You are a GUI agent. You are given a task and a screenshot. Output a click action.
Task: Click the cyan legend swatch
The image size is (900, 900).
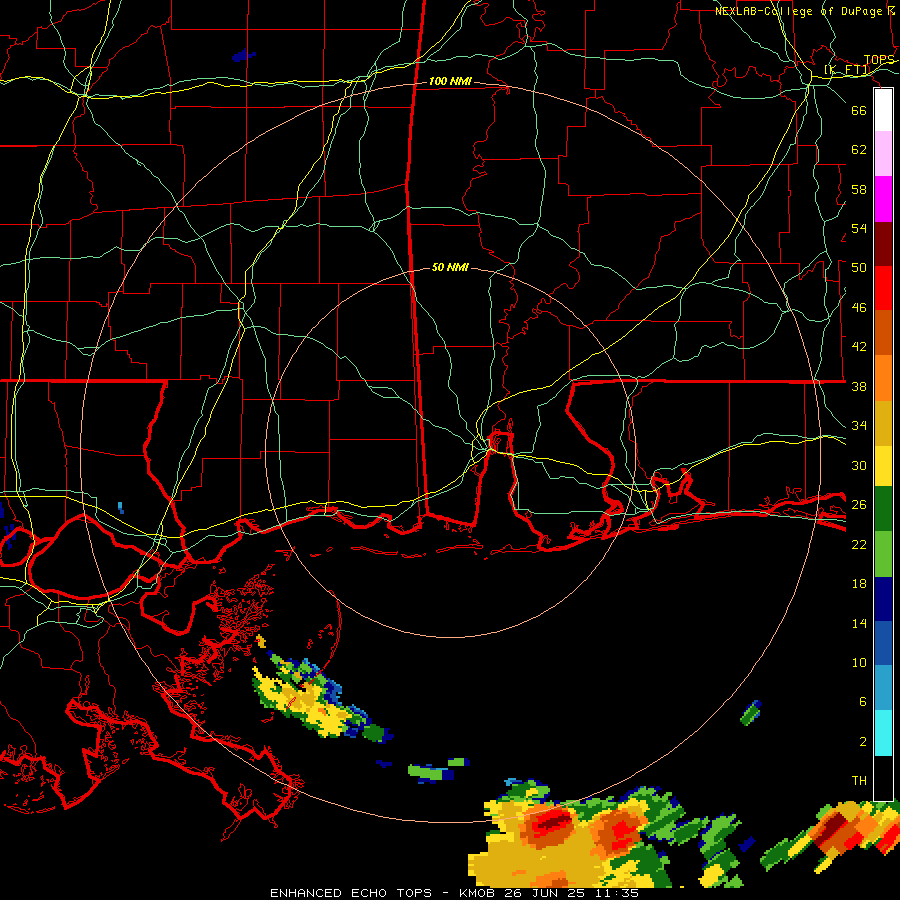(883, 733)
